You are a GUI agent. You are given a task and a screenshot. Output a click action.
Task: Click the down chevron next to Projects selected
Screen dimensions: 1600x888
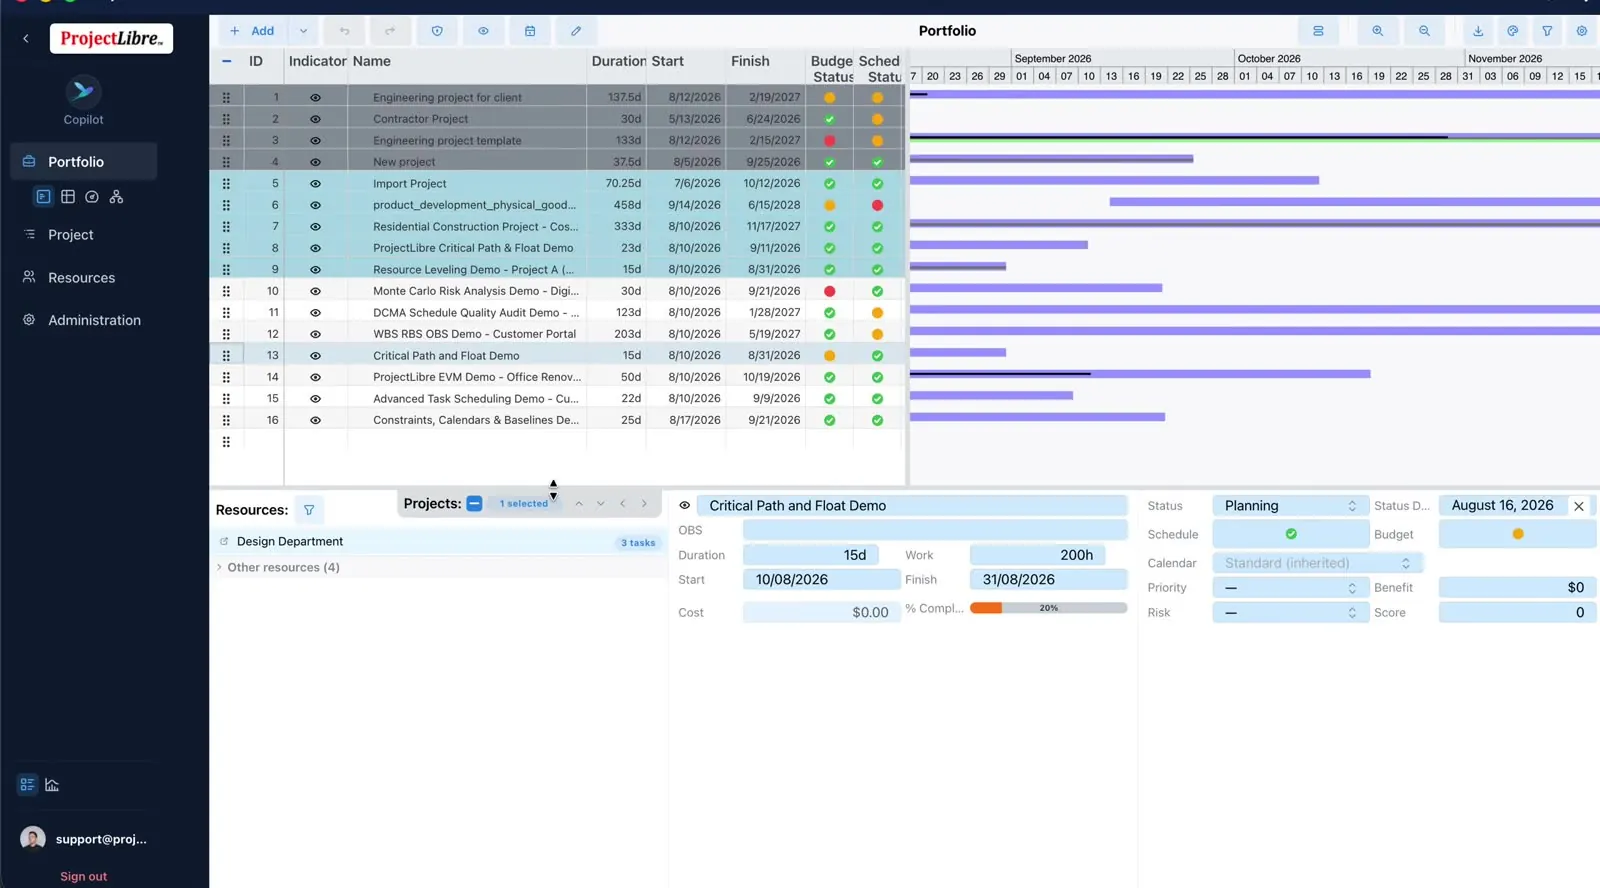(601, 504)
